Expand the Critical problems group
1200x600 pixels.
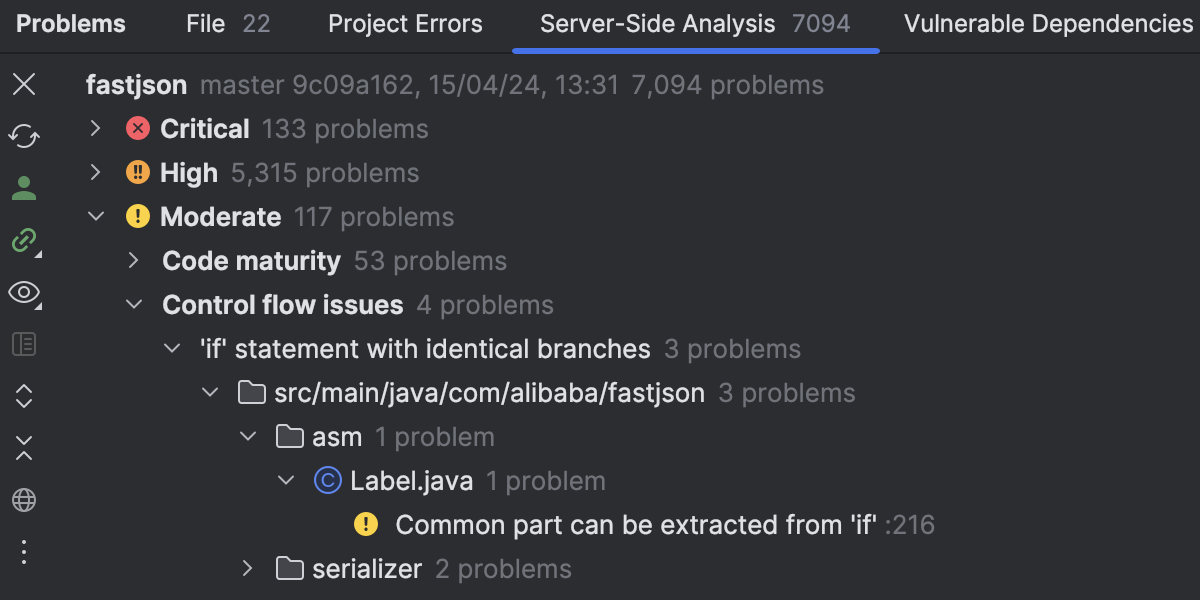coord(95,129)
